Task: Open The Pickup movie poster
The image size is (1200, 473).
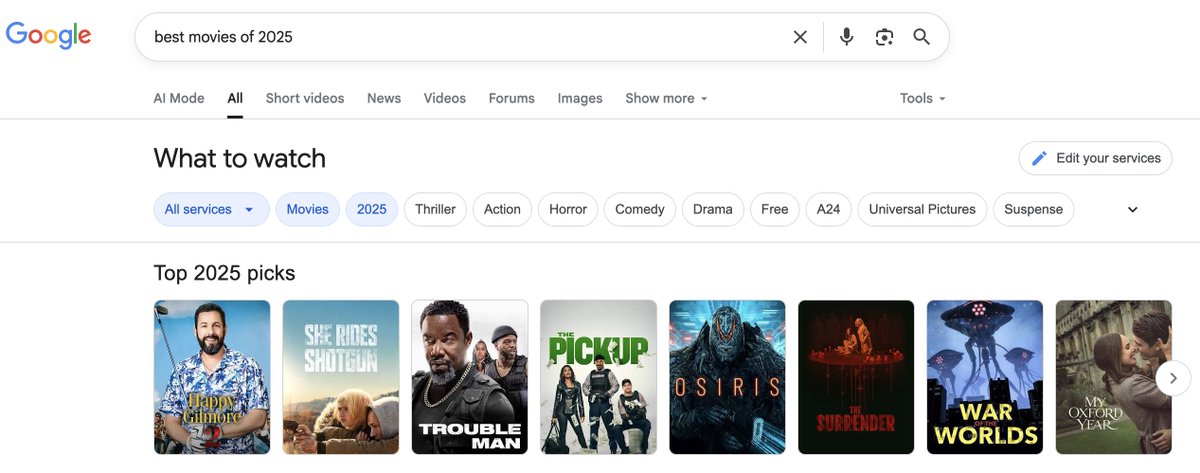Action: click(x=599, y=377)
